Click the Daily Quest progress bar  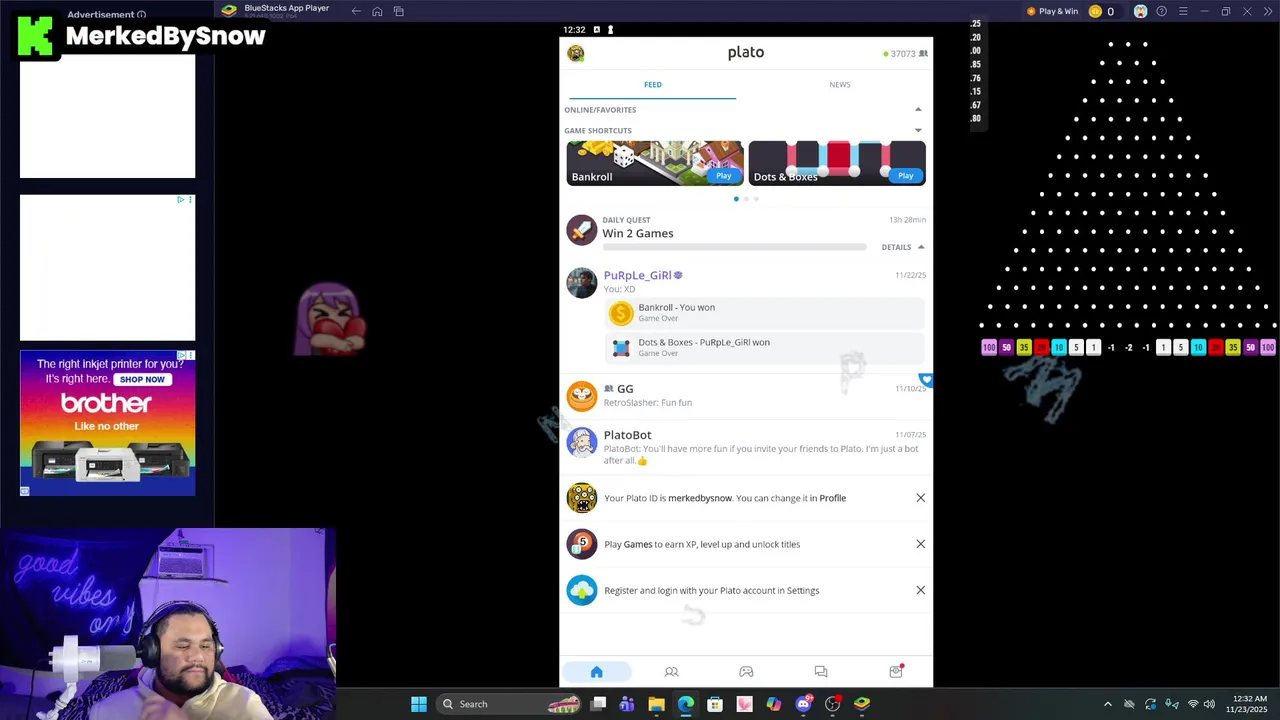[x=734, y=247]
